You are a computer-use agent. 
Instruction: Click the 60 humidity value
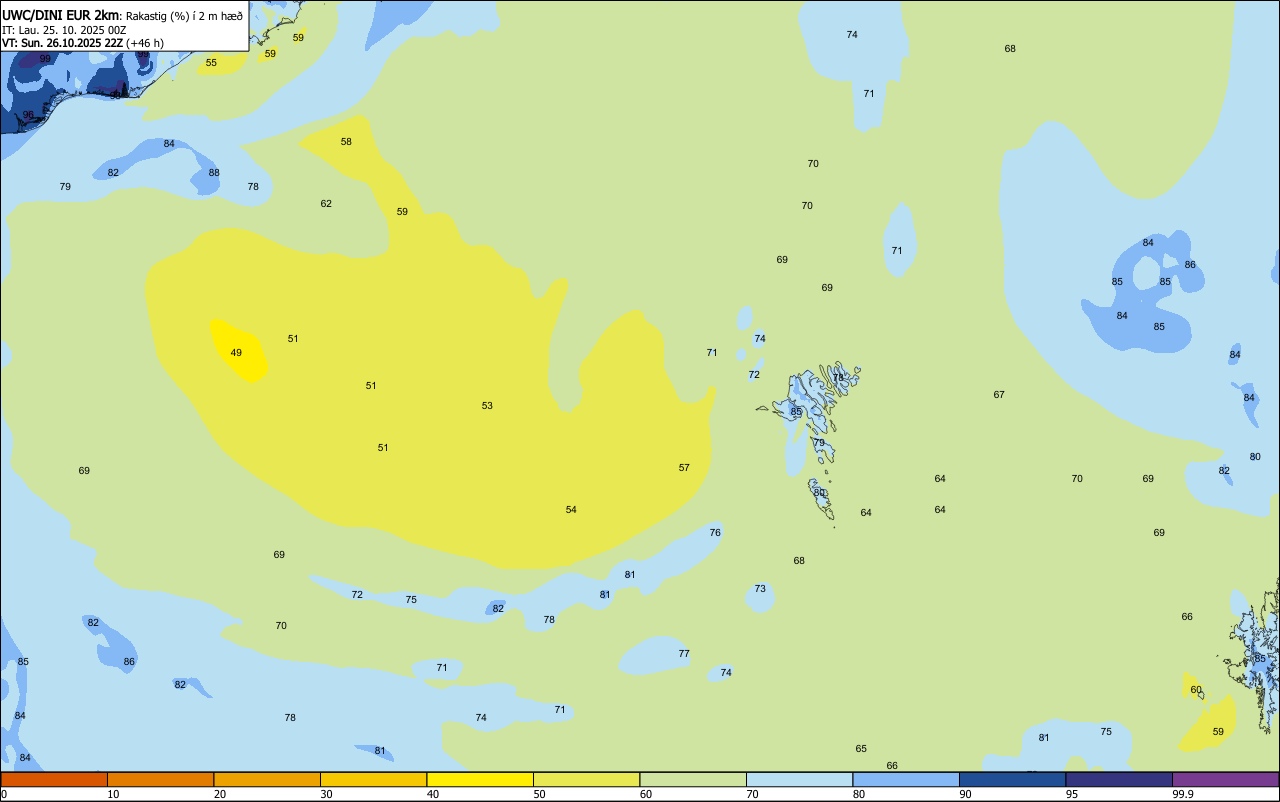[x=1196, y=690]
